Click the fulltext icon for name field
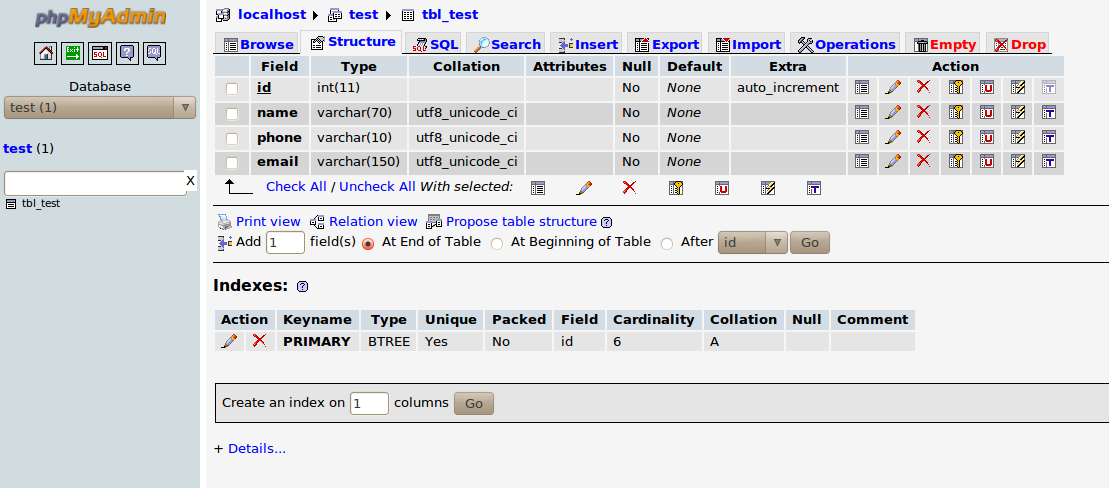The image size is (1109, 488). pos(1049,112)
